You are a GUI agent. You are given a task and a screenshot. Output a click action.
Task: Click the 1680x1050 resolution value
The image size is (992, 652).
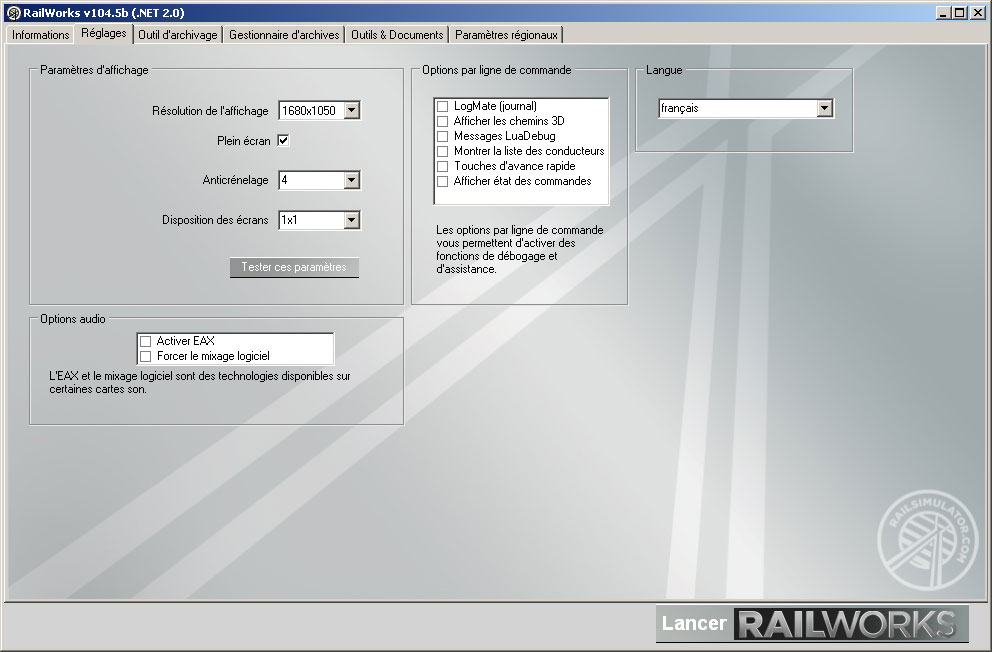point(309,111)
